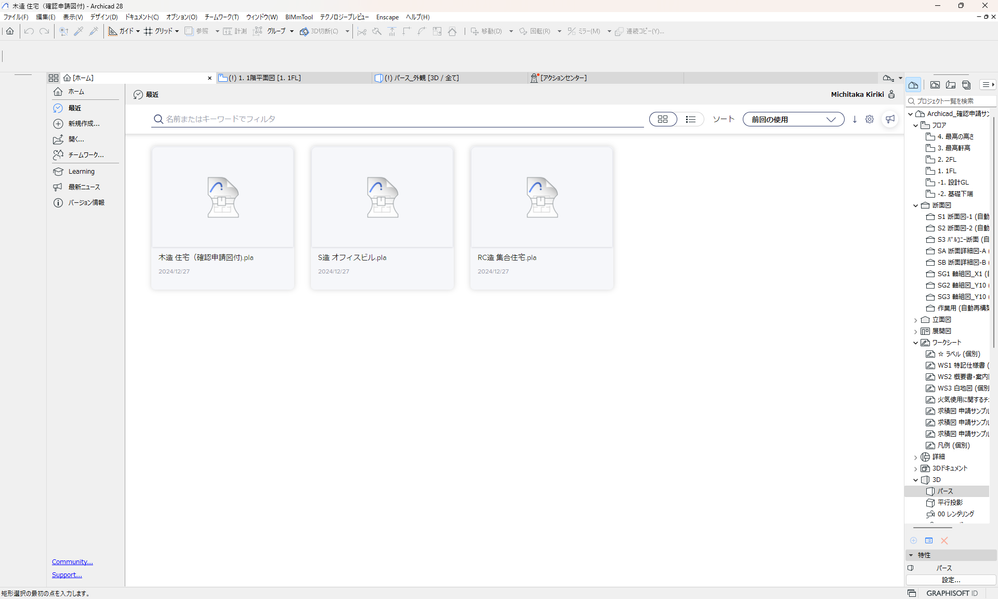
Task: Close the ホーム tab
Action: pos(209,78)
